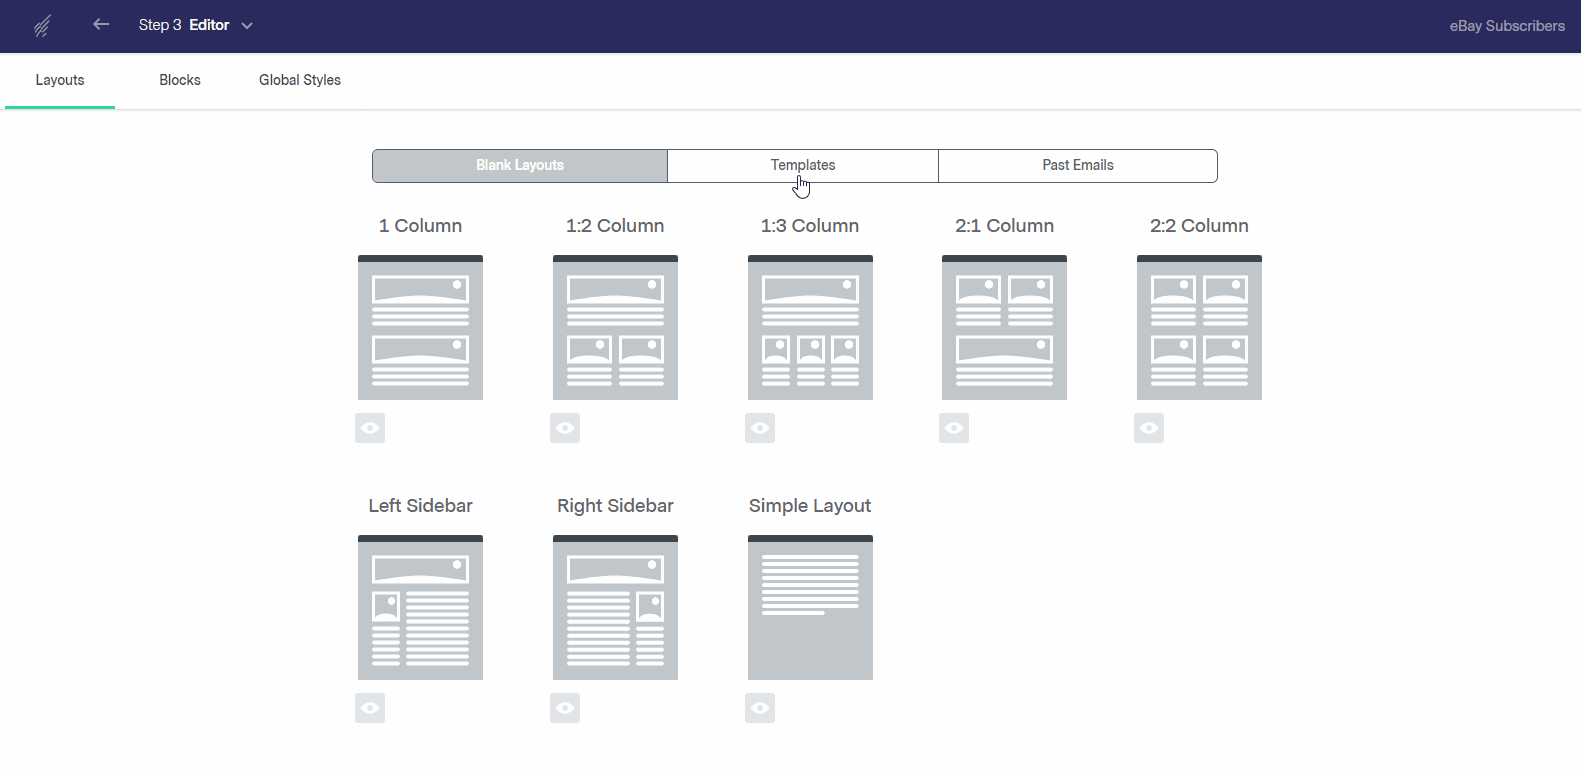Click the '1:3 Column' title text

pyautogui.click(x=810, y=226)
